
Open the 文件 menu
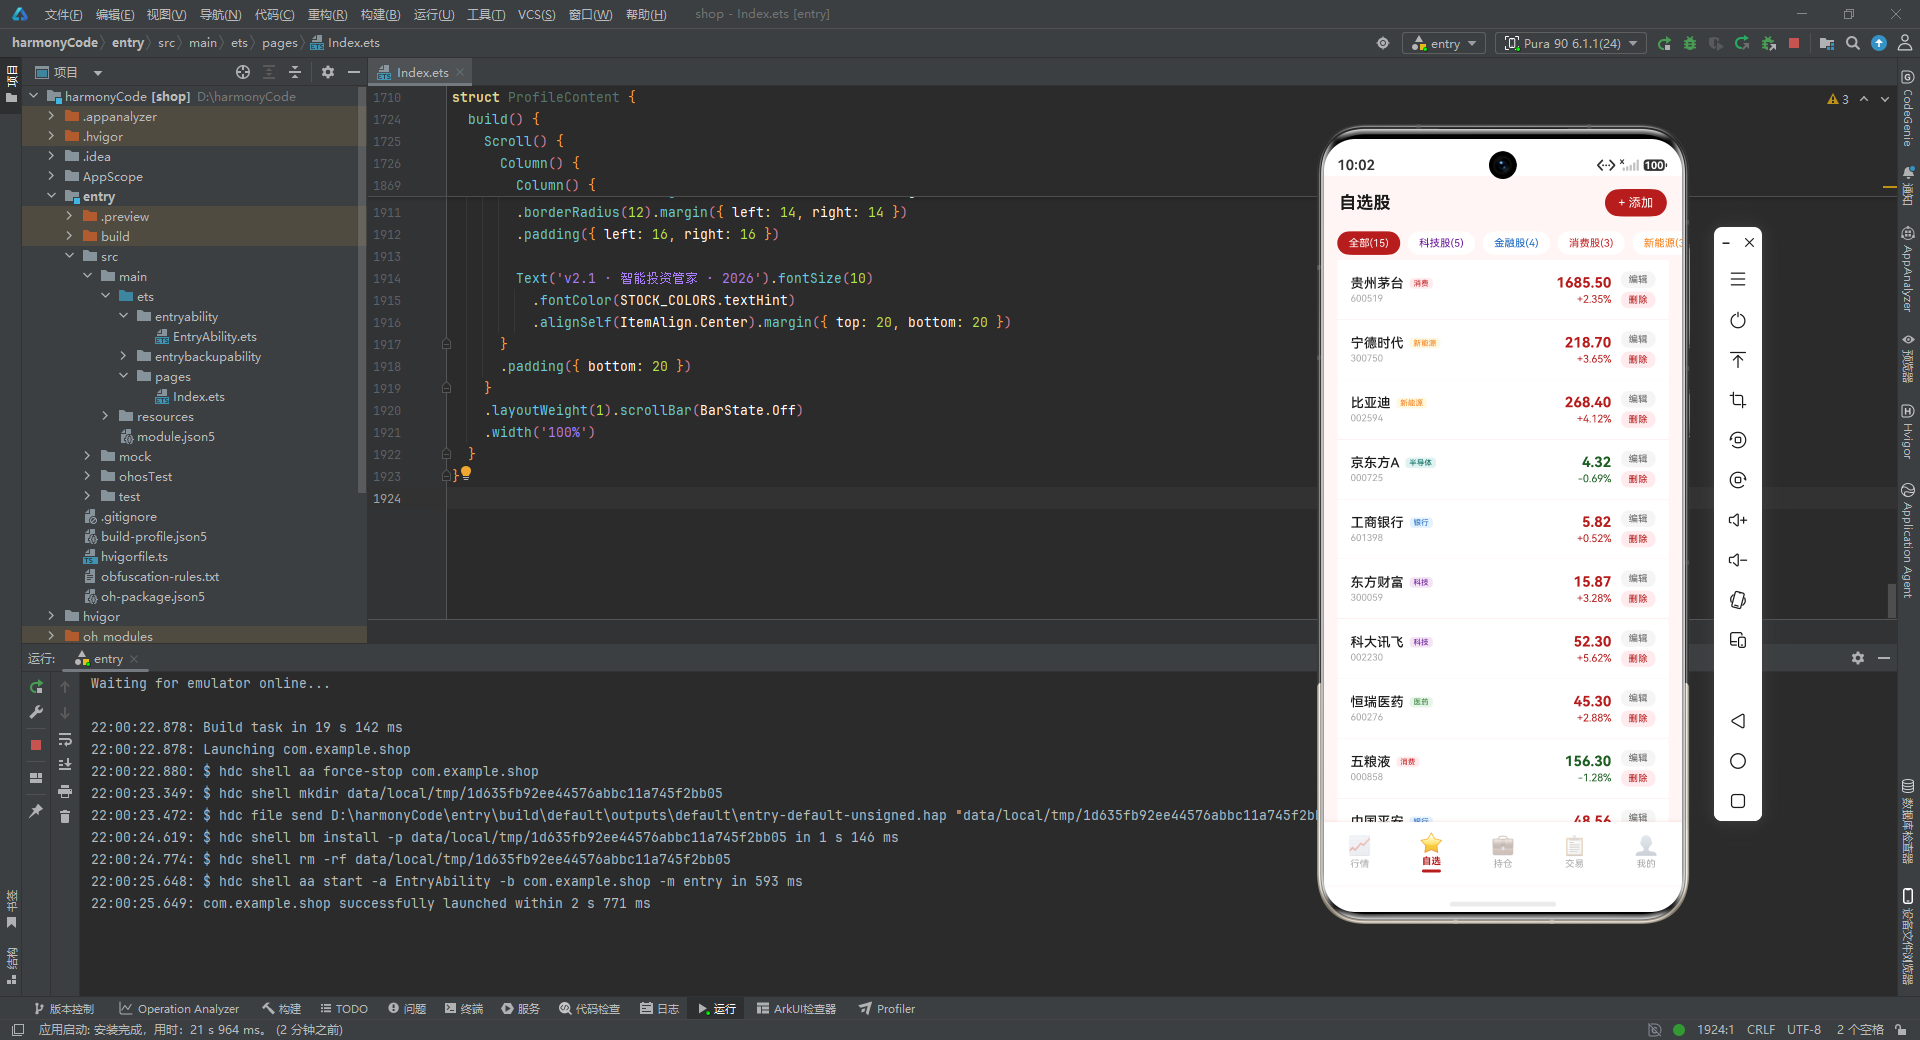click(63, 14)
